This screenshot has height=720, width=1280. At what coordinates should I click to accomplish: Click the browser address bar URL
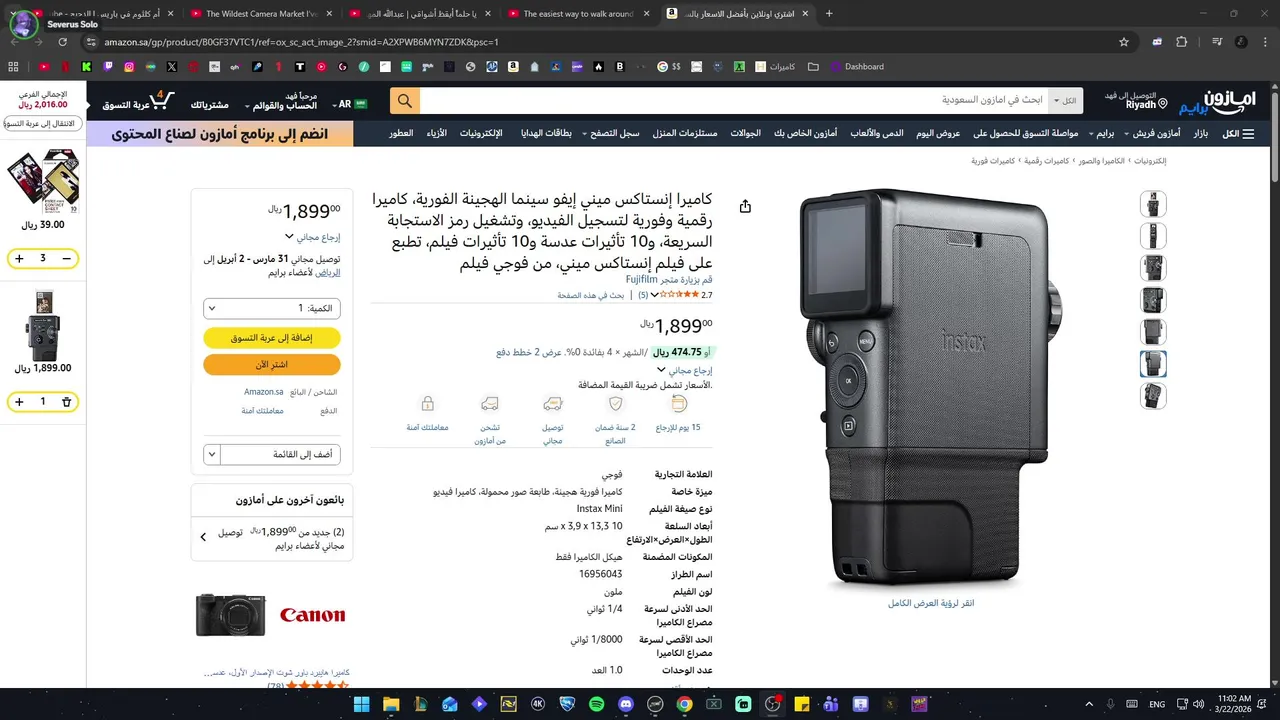tap(301, 42)
